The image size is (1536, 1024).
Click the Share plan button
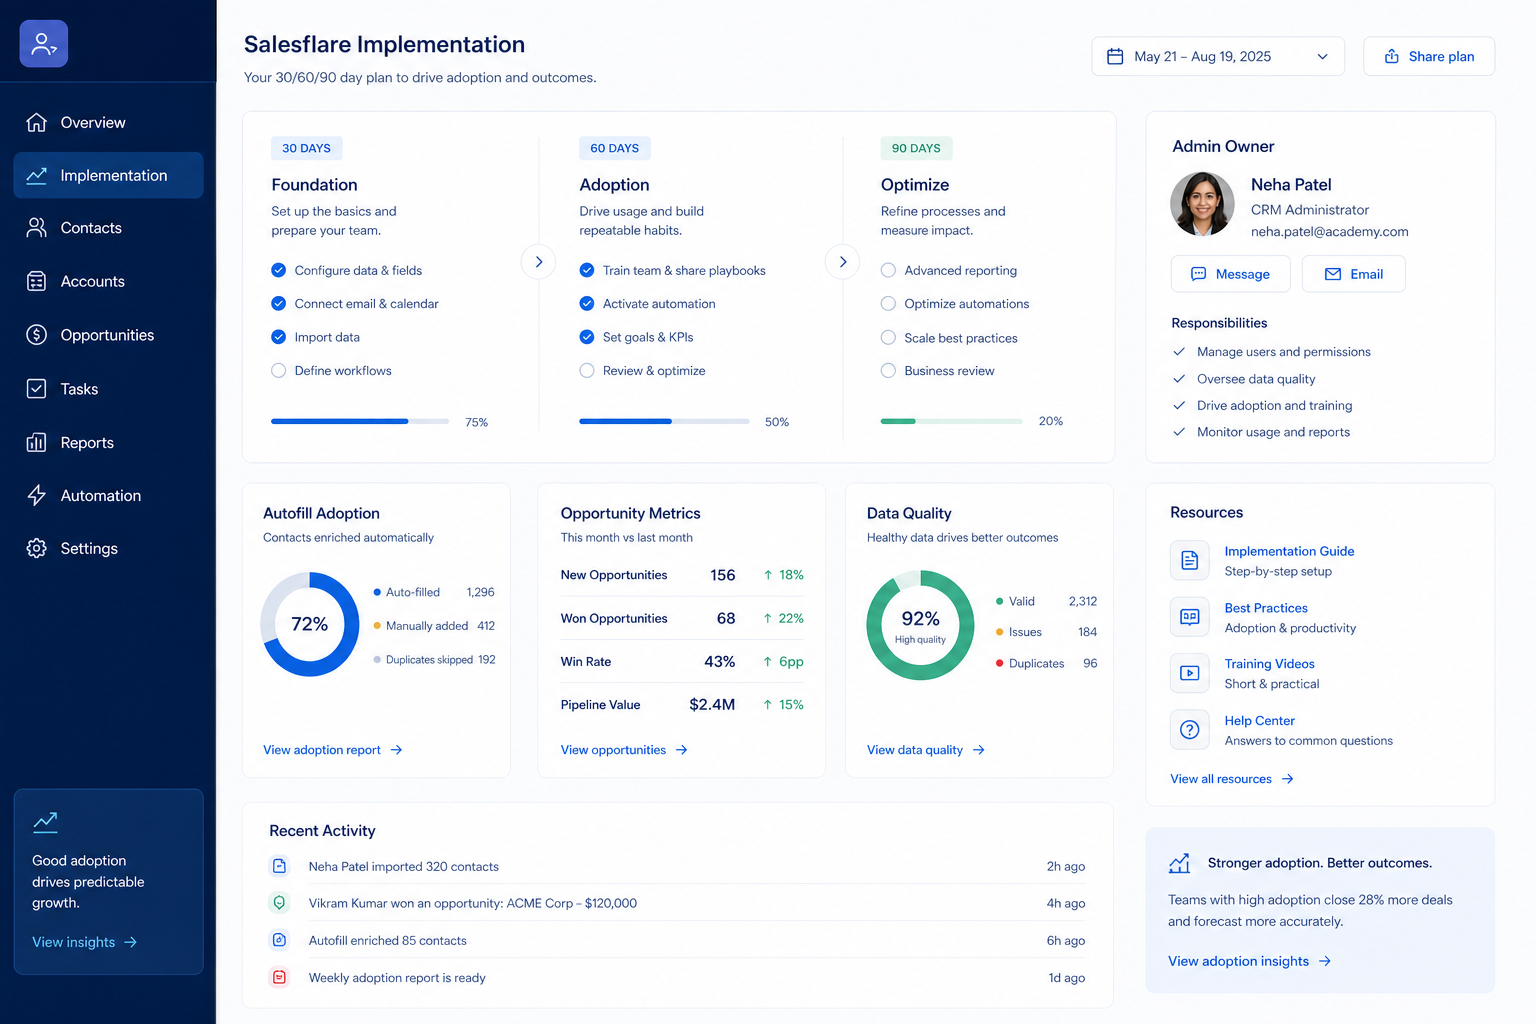[x=1429, y=56]
